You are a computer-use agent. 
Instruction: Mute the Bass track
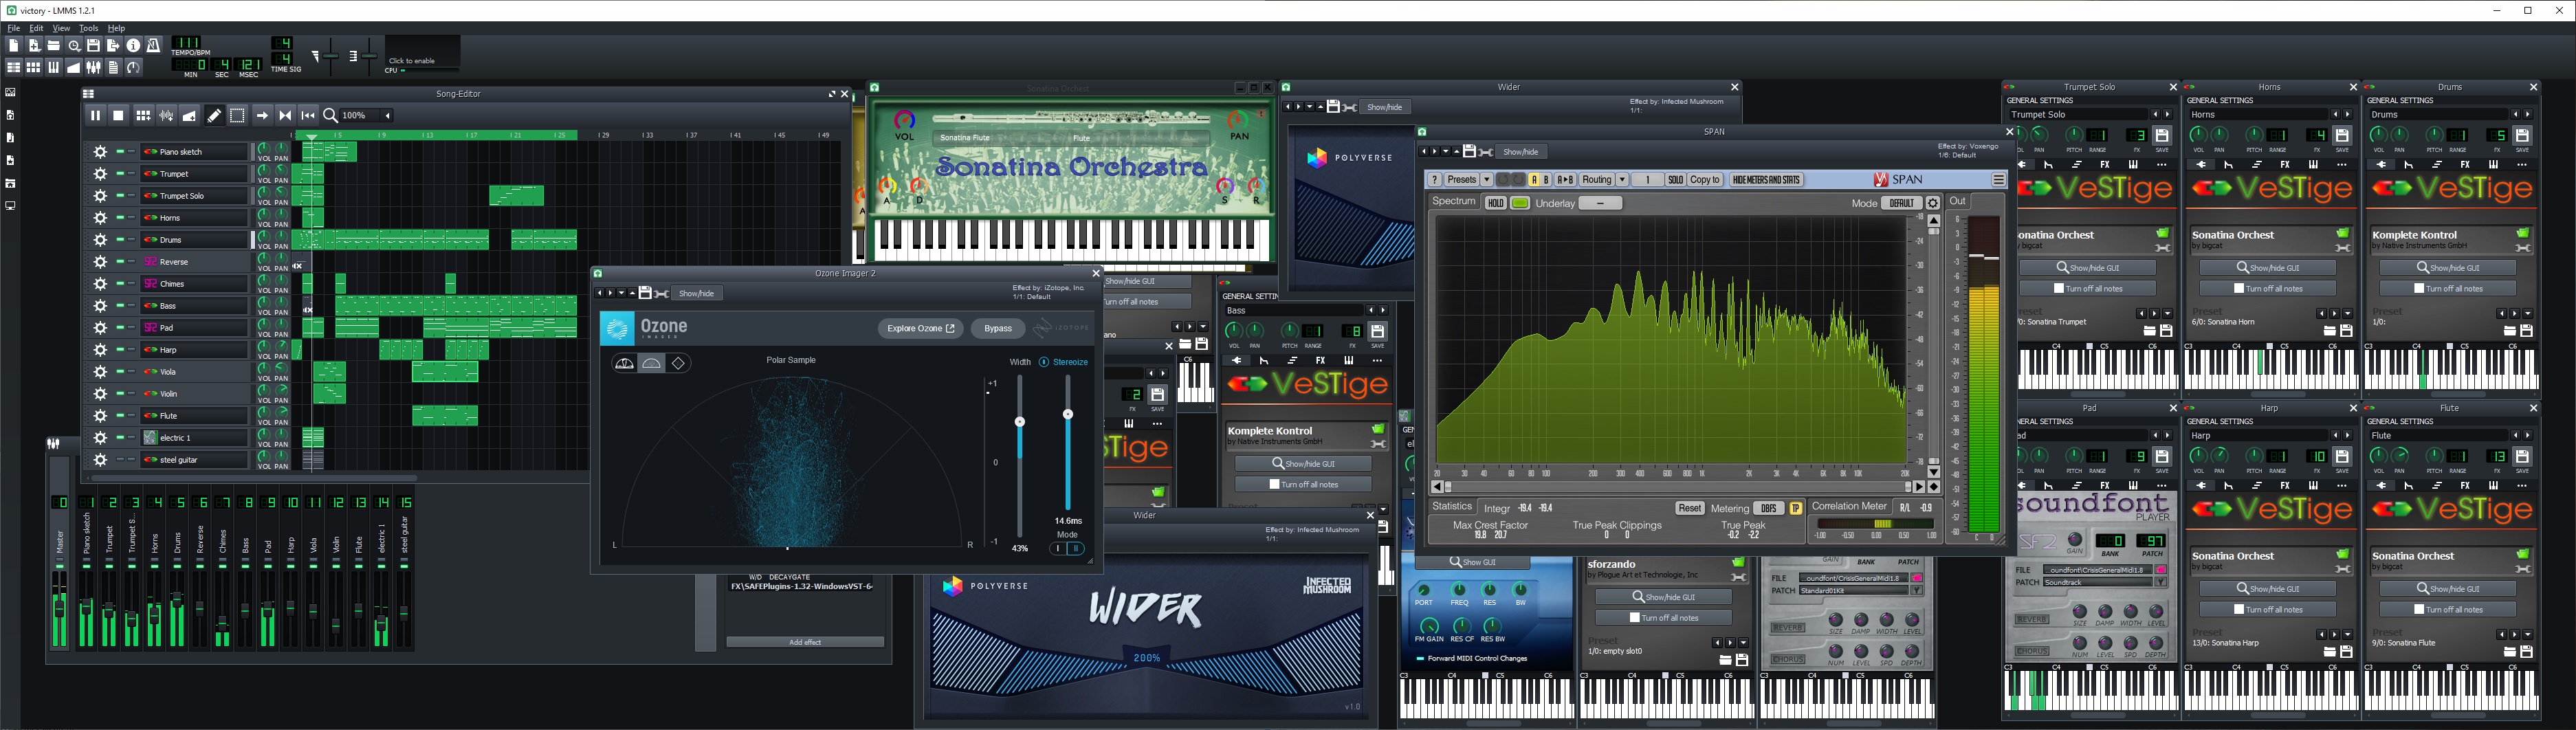[119, 306]
